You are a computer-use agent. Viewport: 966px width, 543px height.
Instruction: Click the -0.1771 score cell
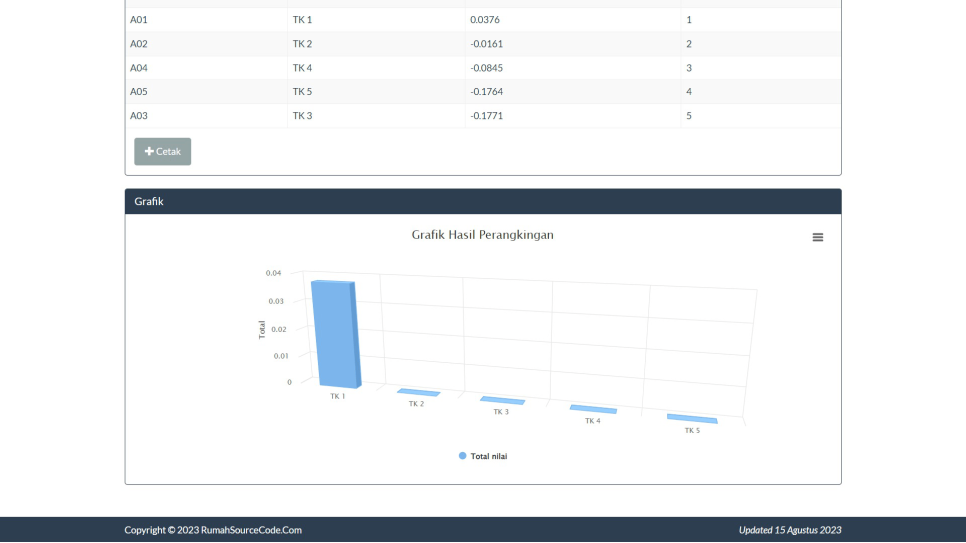(x=487, y=116)
